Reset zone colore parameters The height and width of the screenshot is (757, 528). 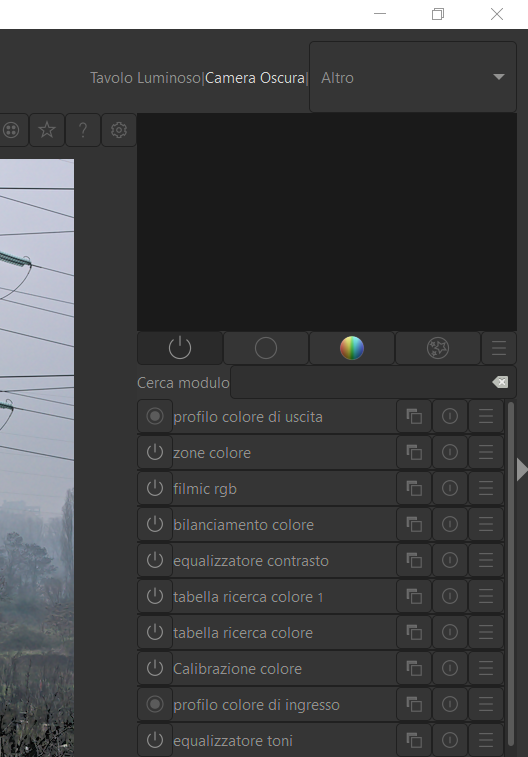(450, 452)
